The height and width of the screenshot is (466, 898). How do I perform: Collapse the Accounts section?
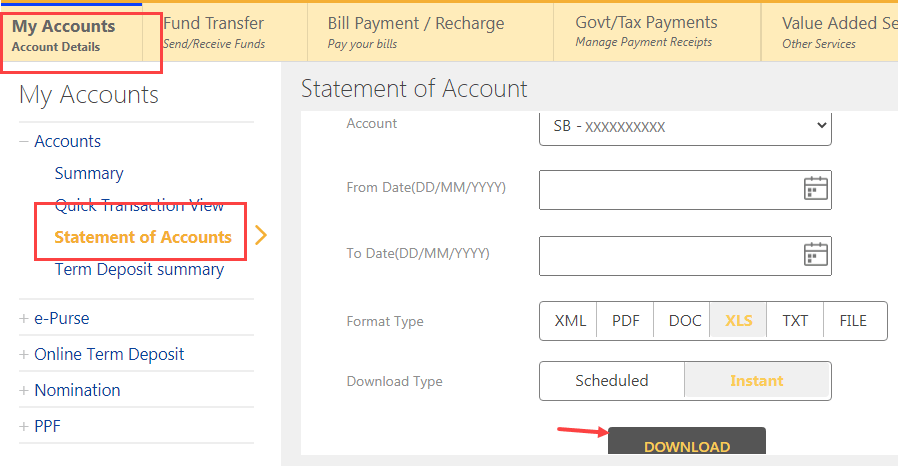coord(24,141)
